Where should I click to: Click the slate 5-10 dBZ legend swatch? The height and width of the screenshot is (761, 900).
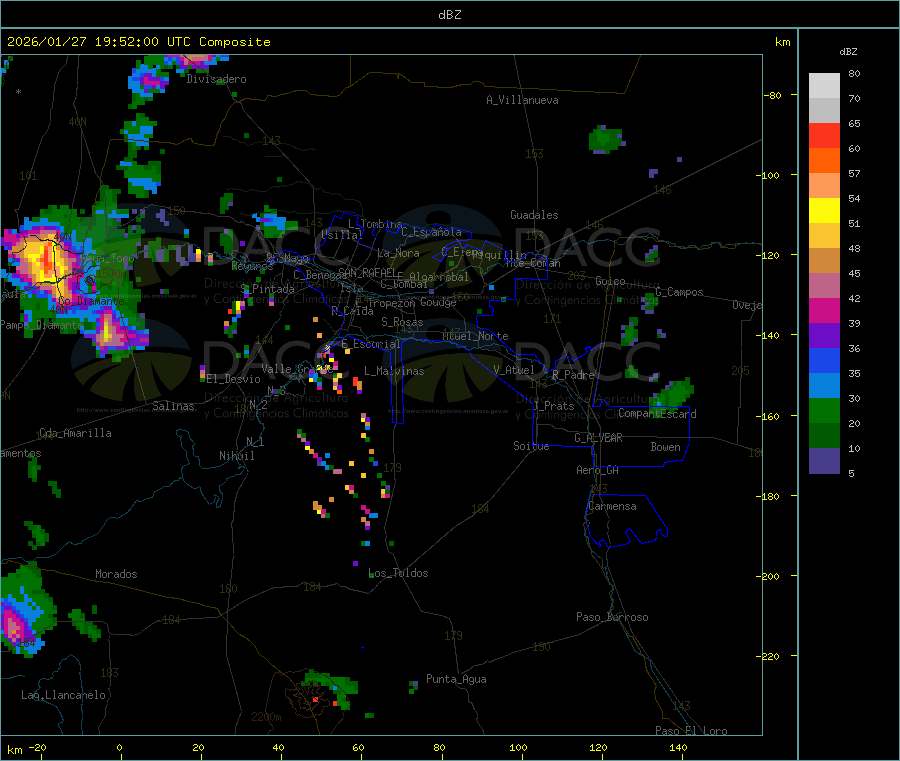[x=824, y=461]
